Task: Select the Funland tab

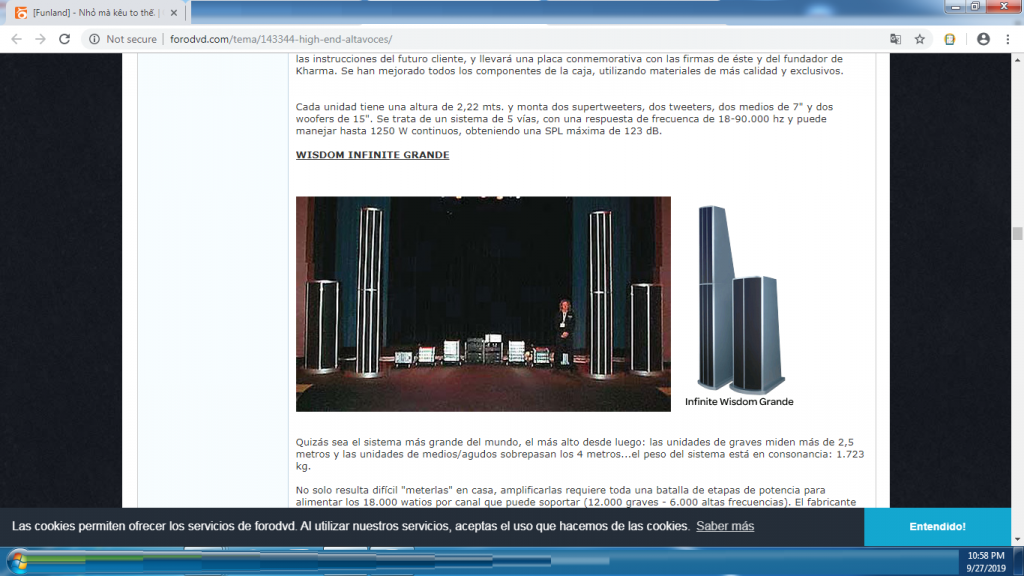Action: click(97, 12)
